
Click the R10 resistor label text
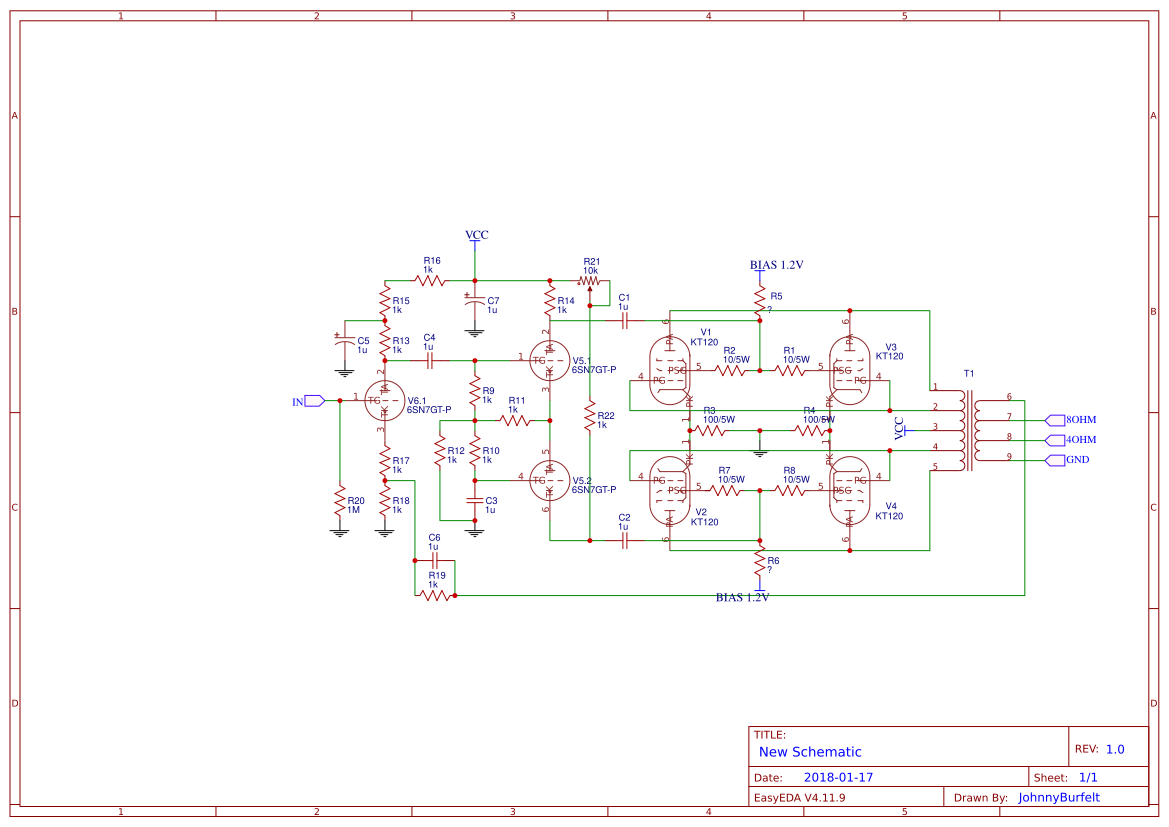[491, 450]
